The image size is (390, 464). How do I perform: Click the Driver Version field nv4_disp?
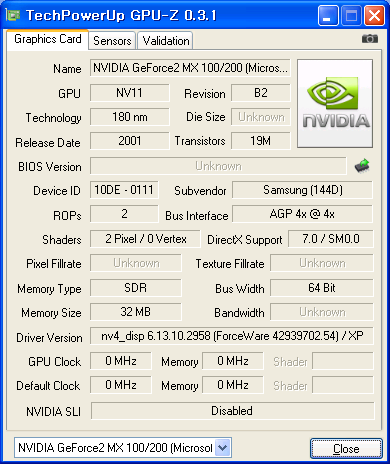[232, 336]
